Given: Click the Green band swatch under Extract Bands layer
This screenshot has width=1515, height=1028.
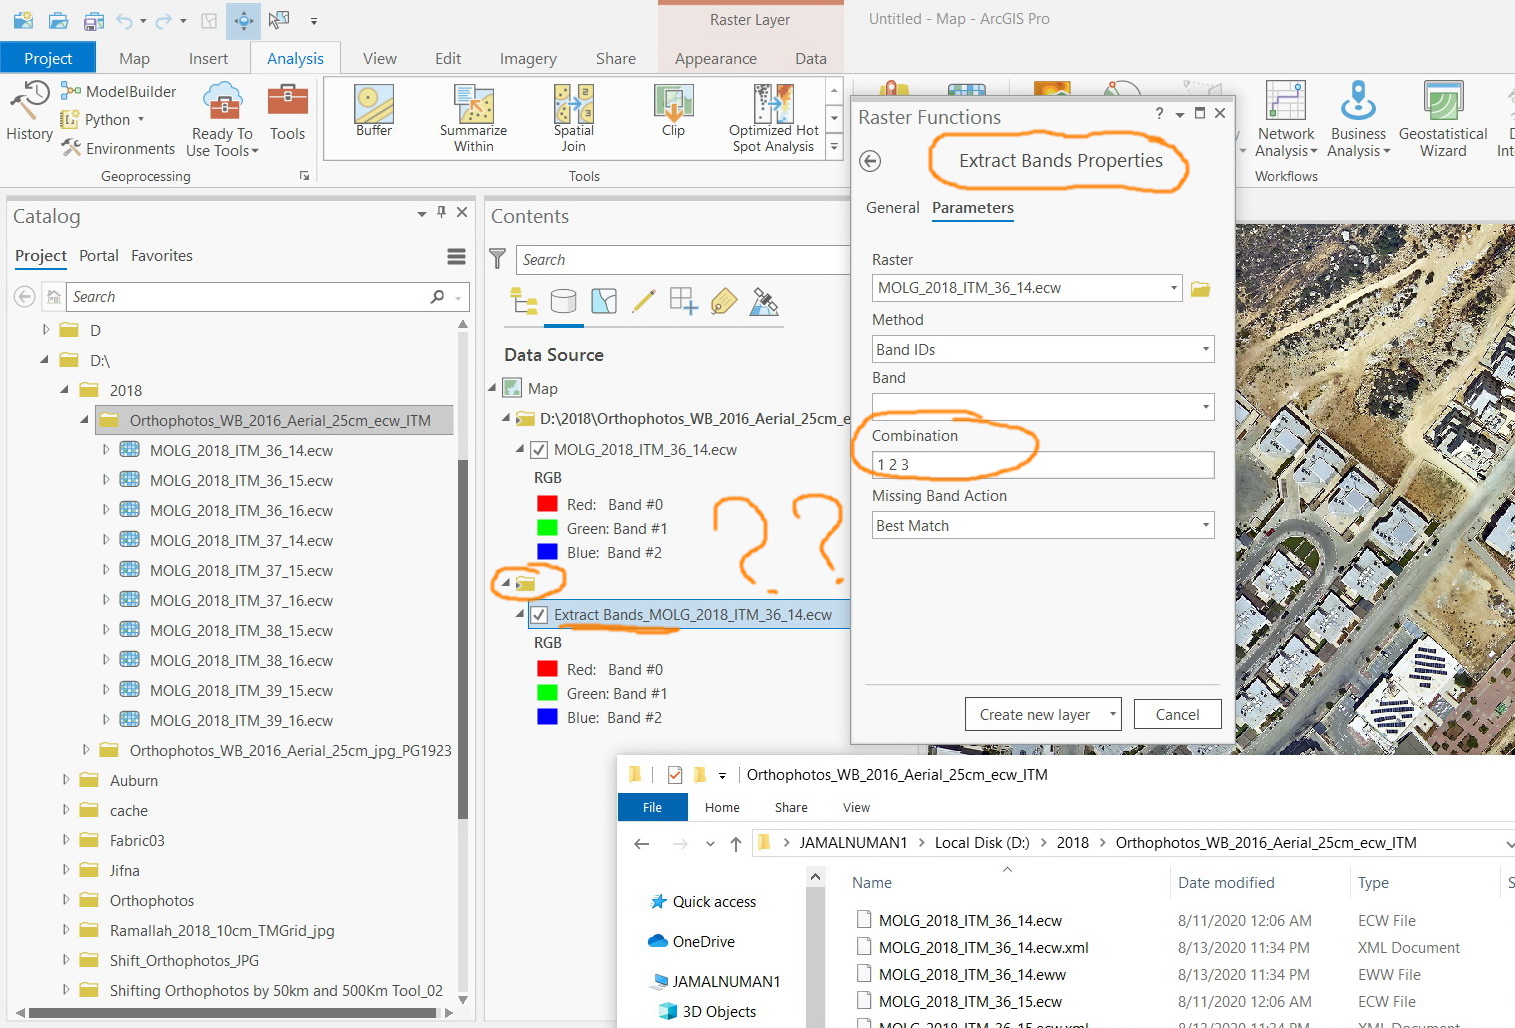Looking at the screenshot, I should point(547,693).
